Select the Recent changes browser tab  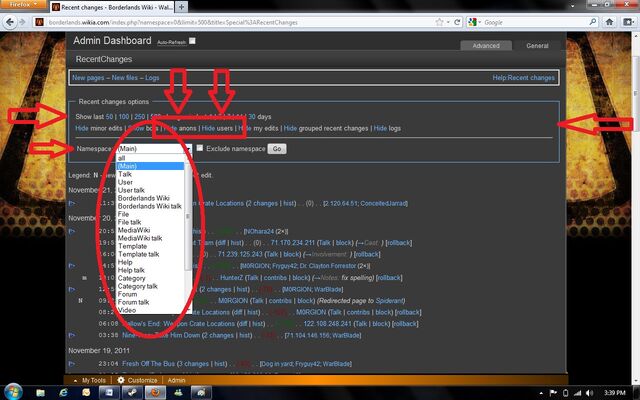pyautogui.click(x=112, y=7)
